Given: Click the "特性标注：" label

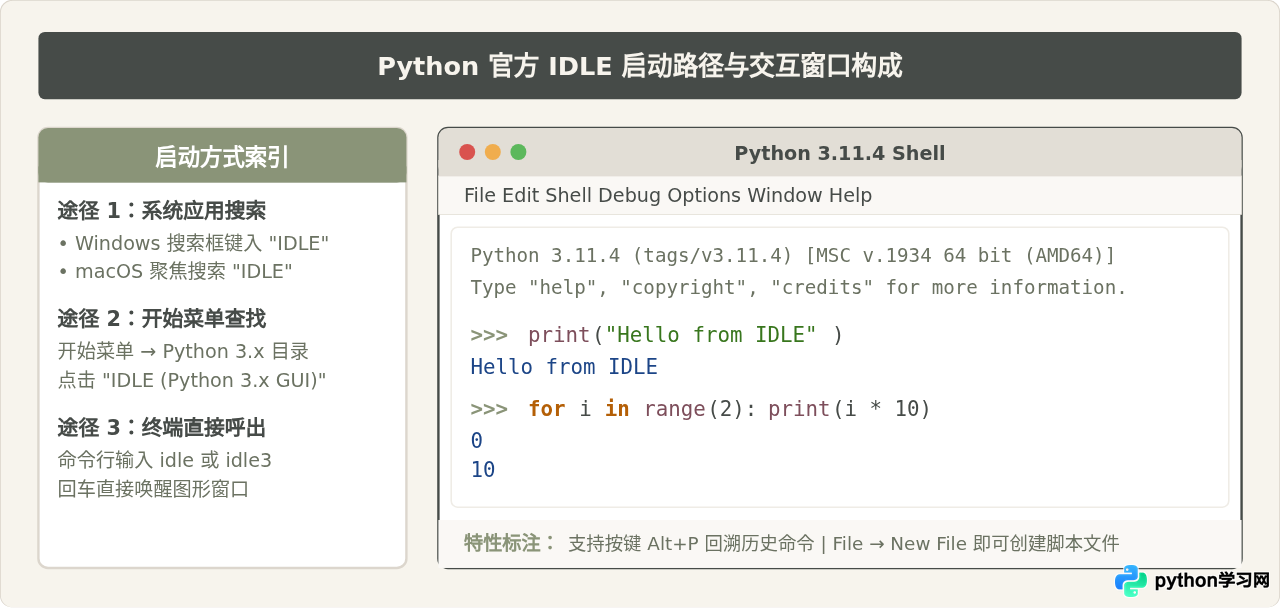Looking at the screenshot, I should pos(510,543).
